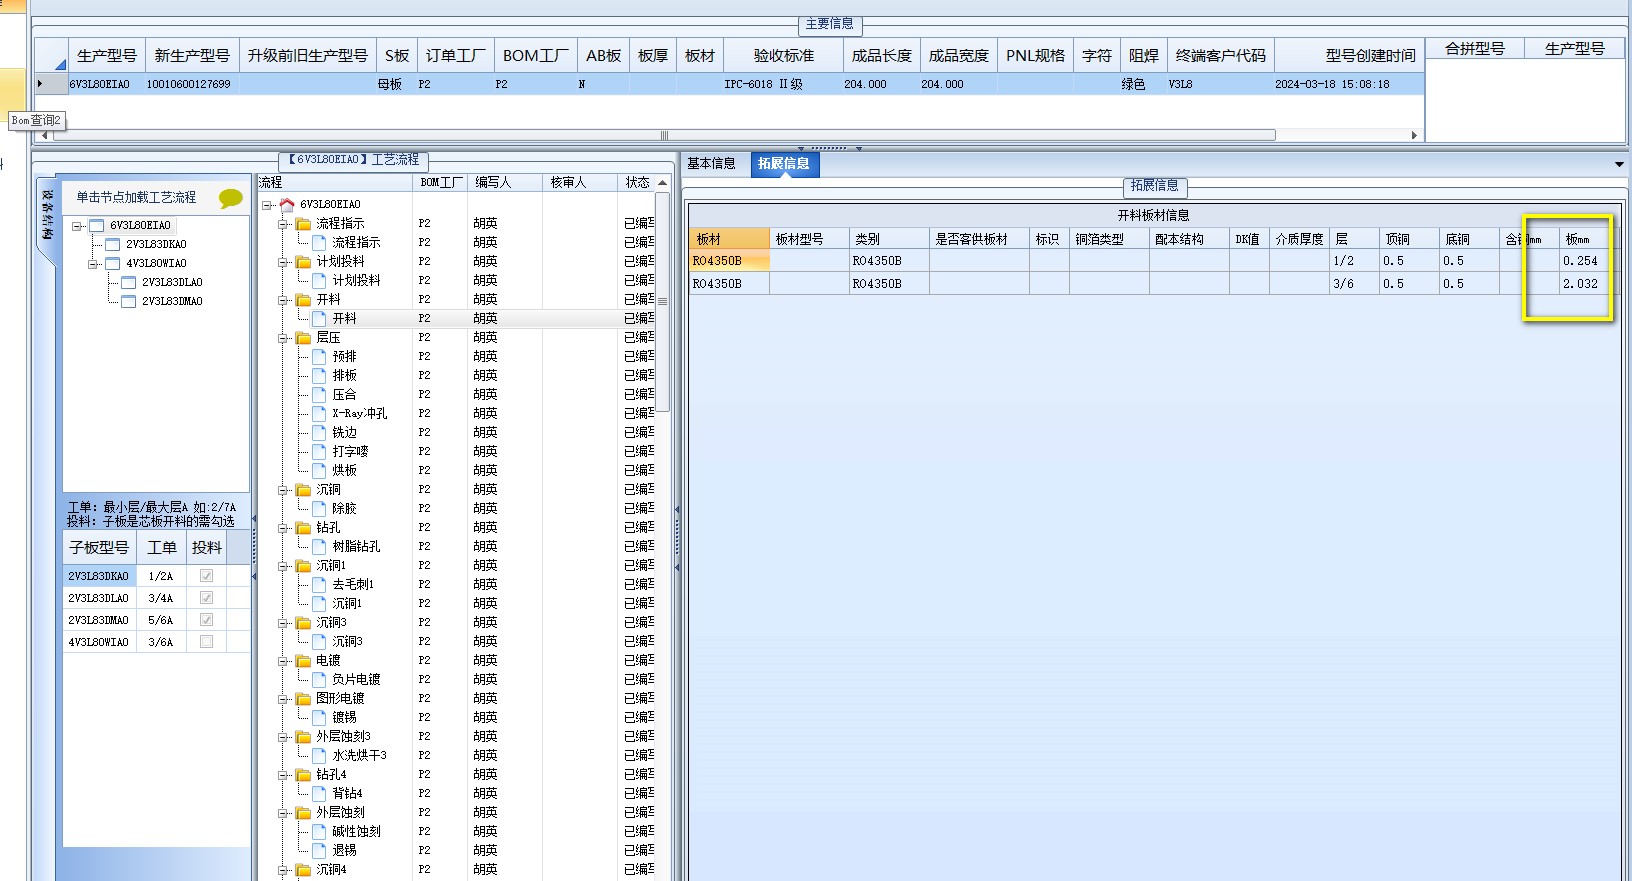Image resolution: width=1632 pixels, height=881 pixels.
Task: Enable the 投料 checkbox for 4V3L80WIA0
Action: tap(206, 642)
